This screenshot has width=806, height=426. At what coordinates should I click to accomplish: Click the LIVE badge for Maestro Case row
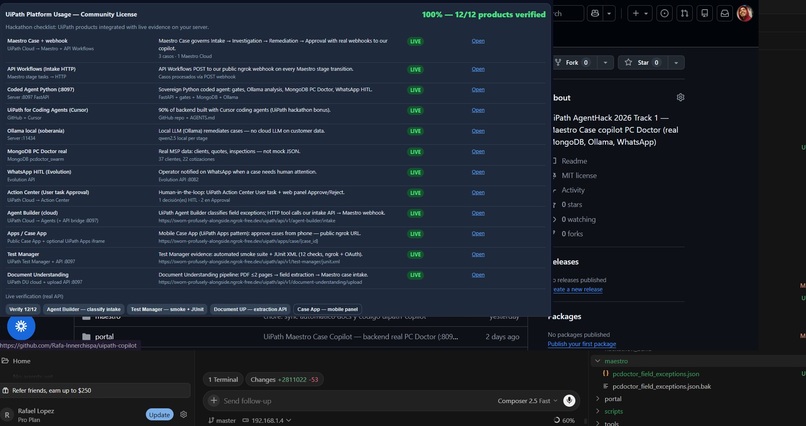415,41
